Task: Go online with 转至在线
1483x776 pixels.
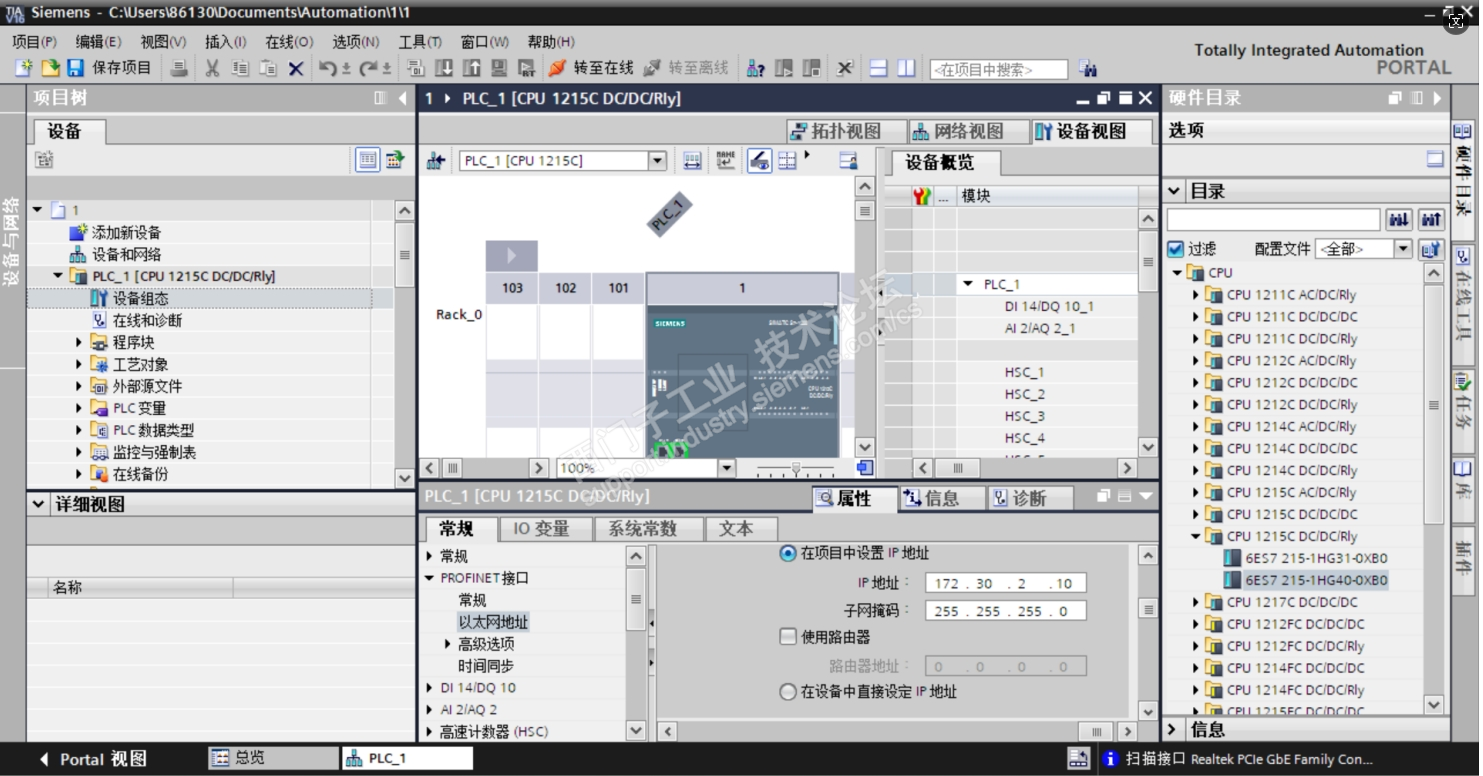Action: coord(590,68)
